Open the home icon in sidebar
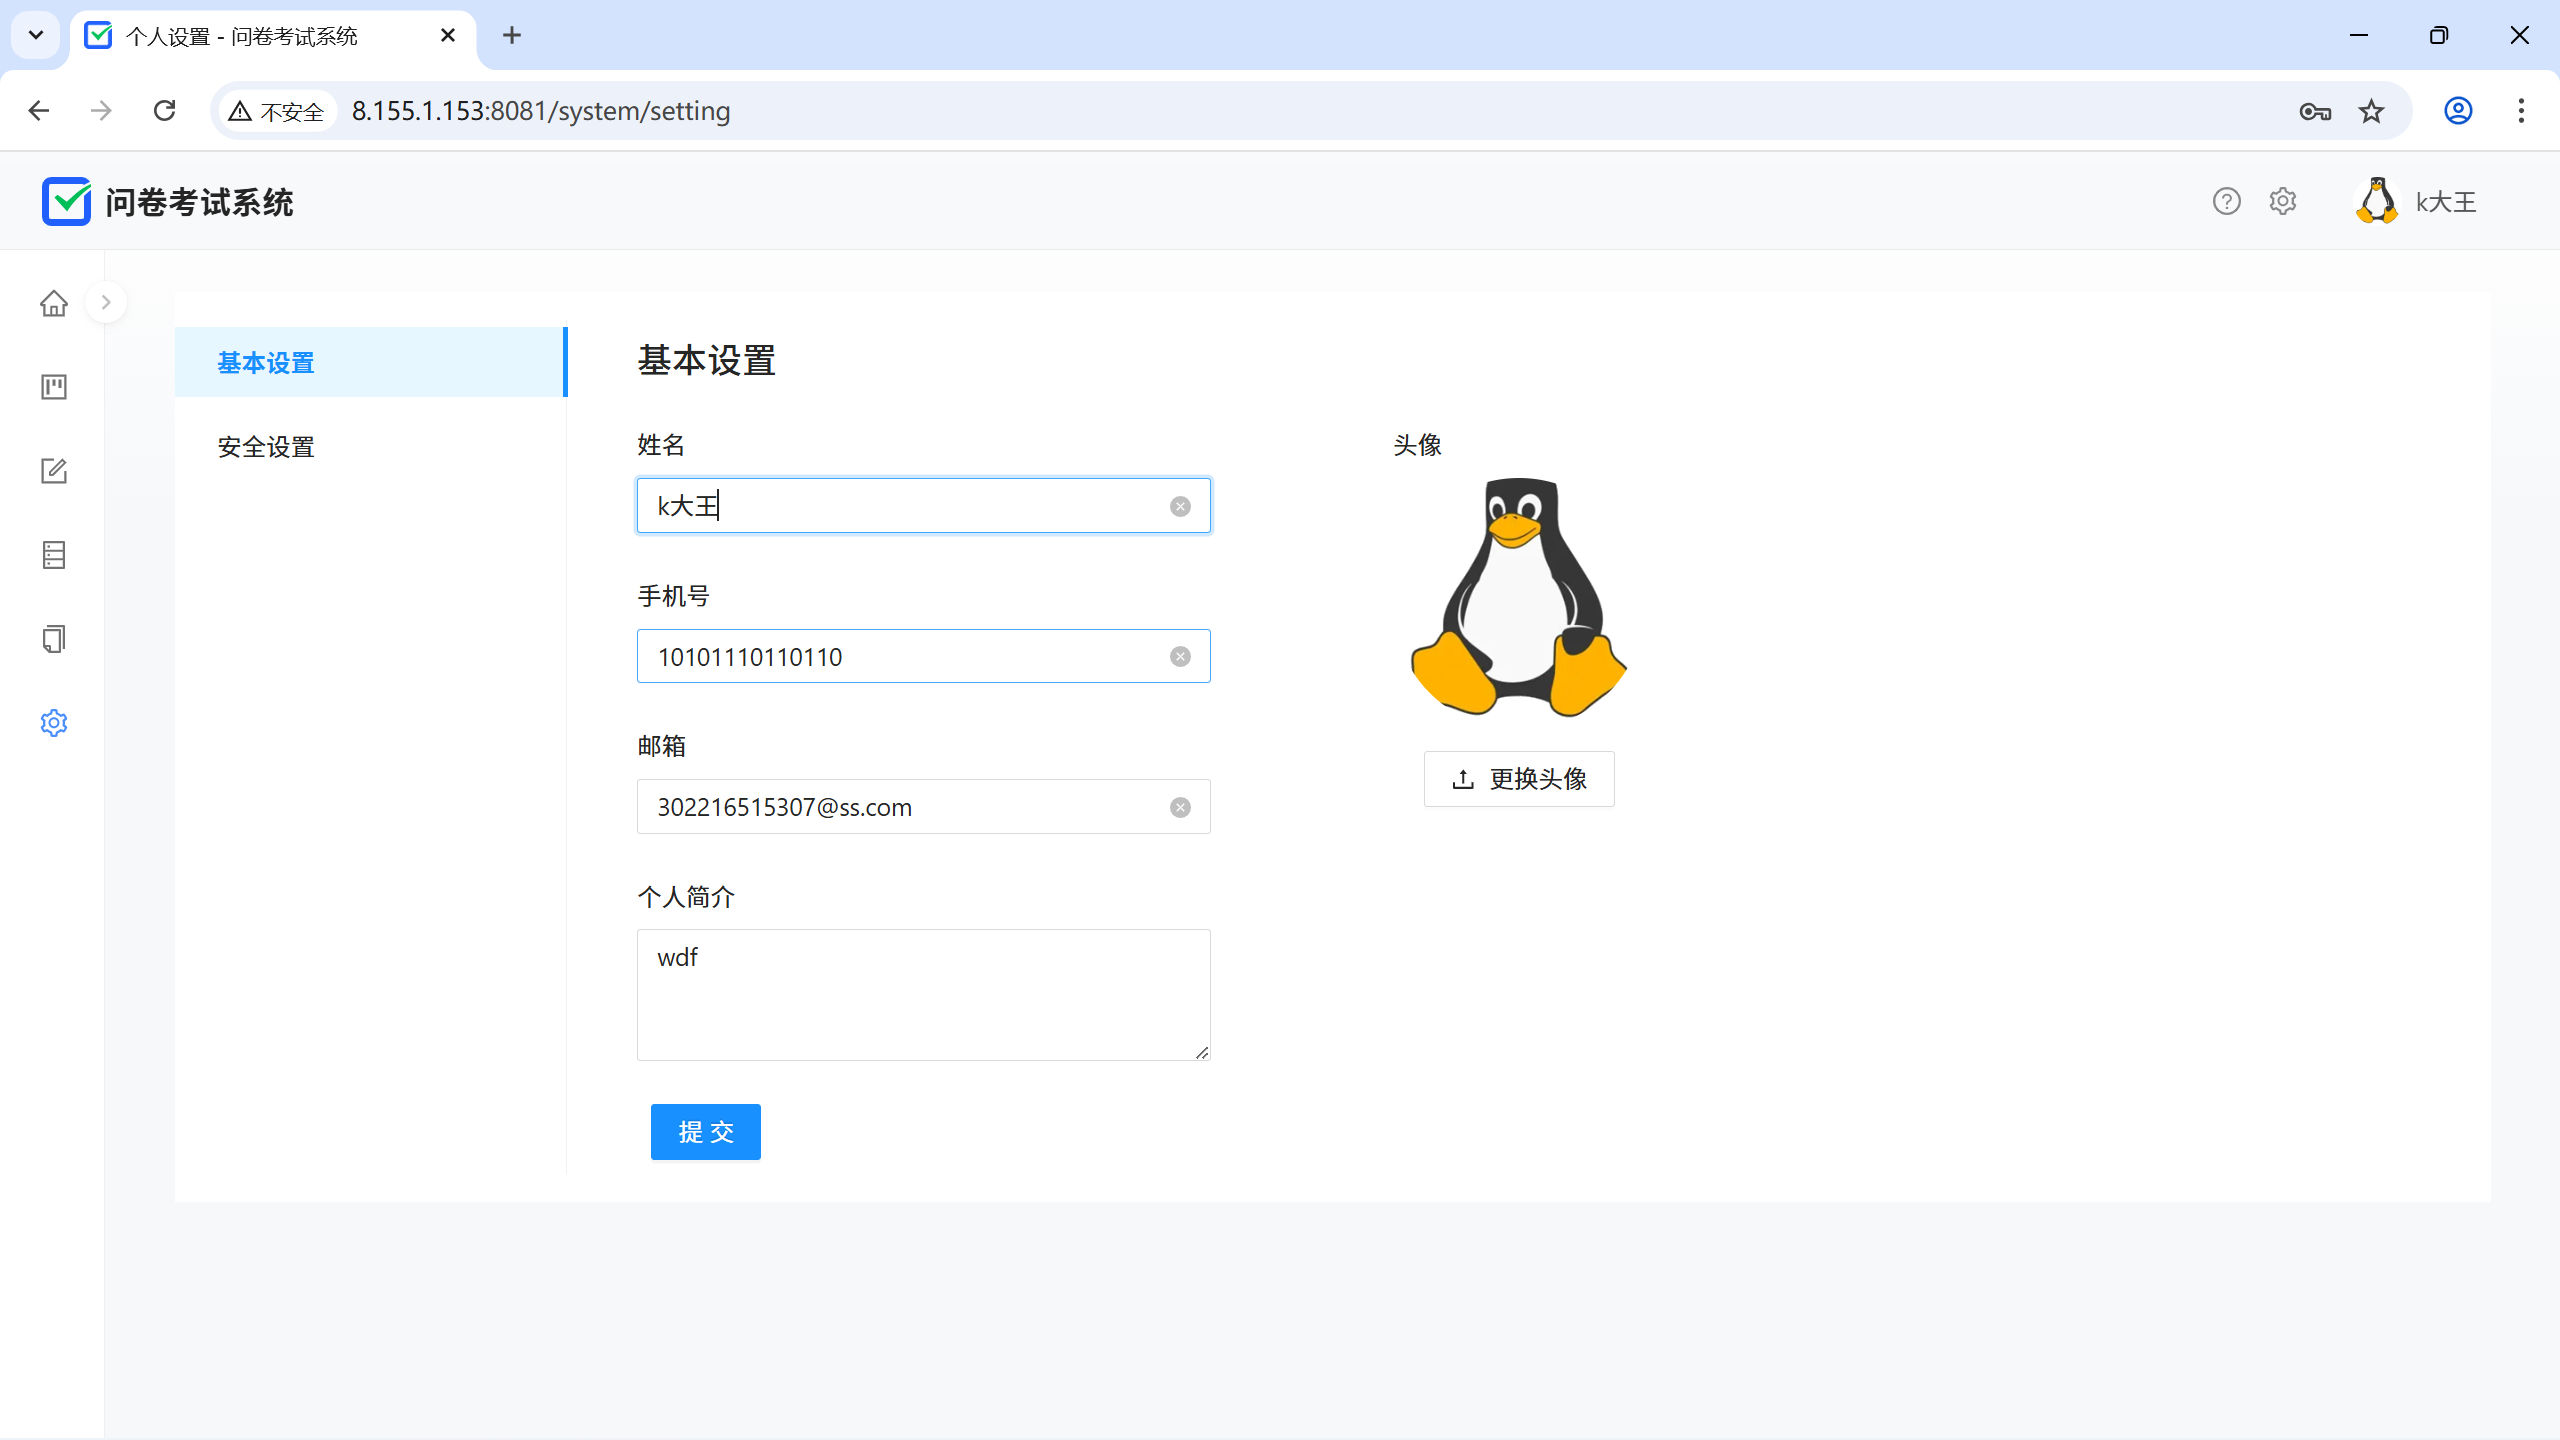Image resolution: width=2560 pixels, height=1440 pixels. click(54, 303)
